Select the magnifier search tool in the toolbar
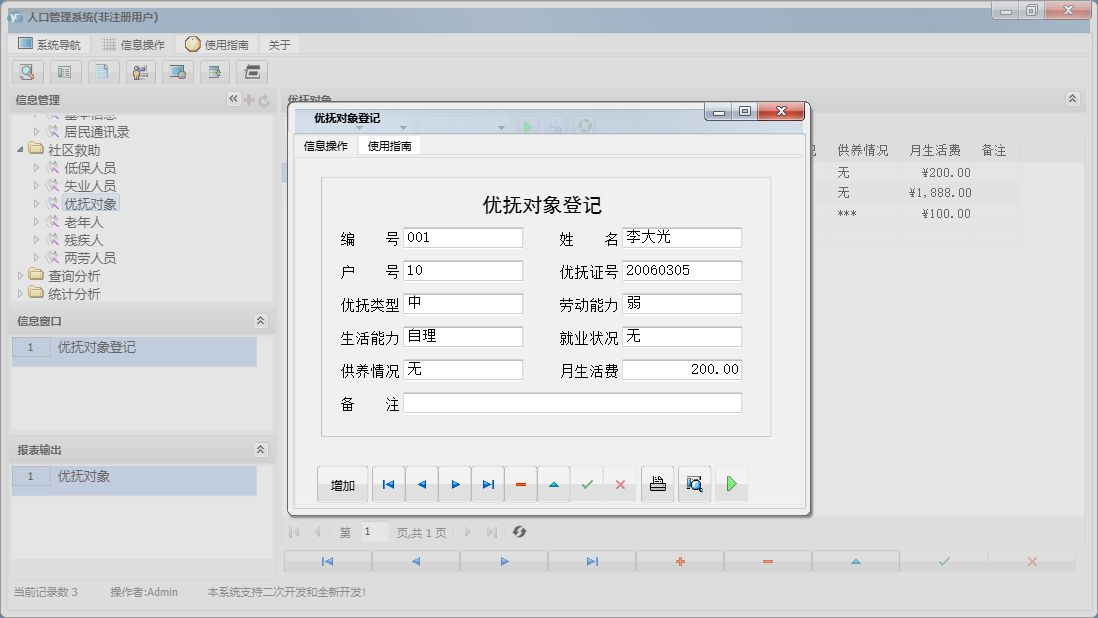This screenshot has height=618, width=1098. (x=27, y=72)
